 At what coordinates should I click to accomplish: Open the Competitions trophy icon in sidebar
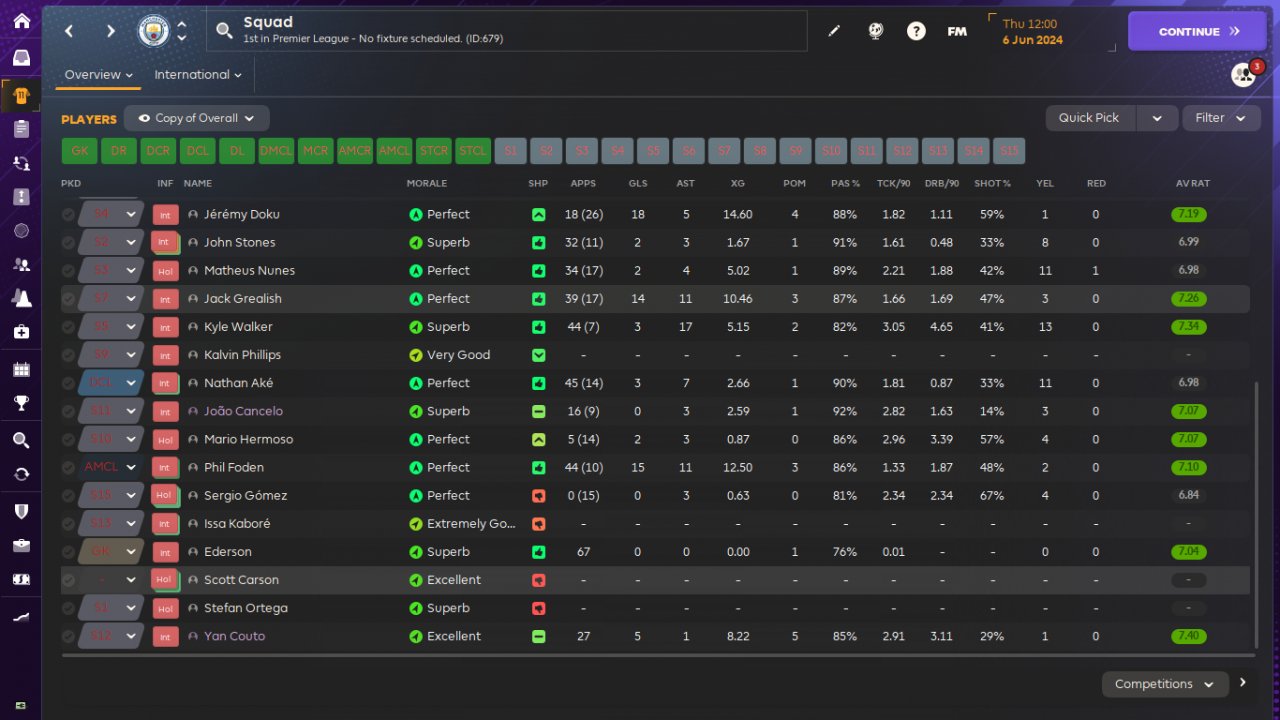click(x=21, y=403)
